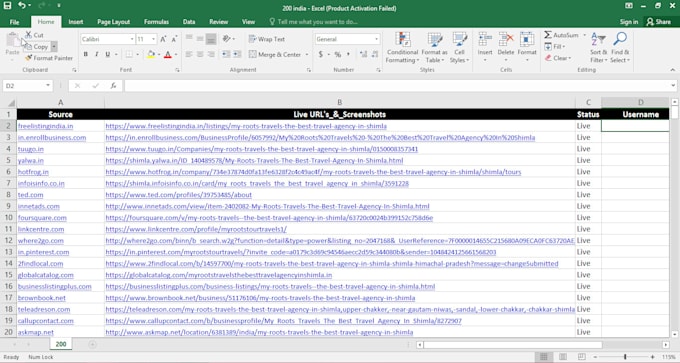Click the Increase Indent icon

point(237,54)
